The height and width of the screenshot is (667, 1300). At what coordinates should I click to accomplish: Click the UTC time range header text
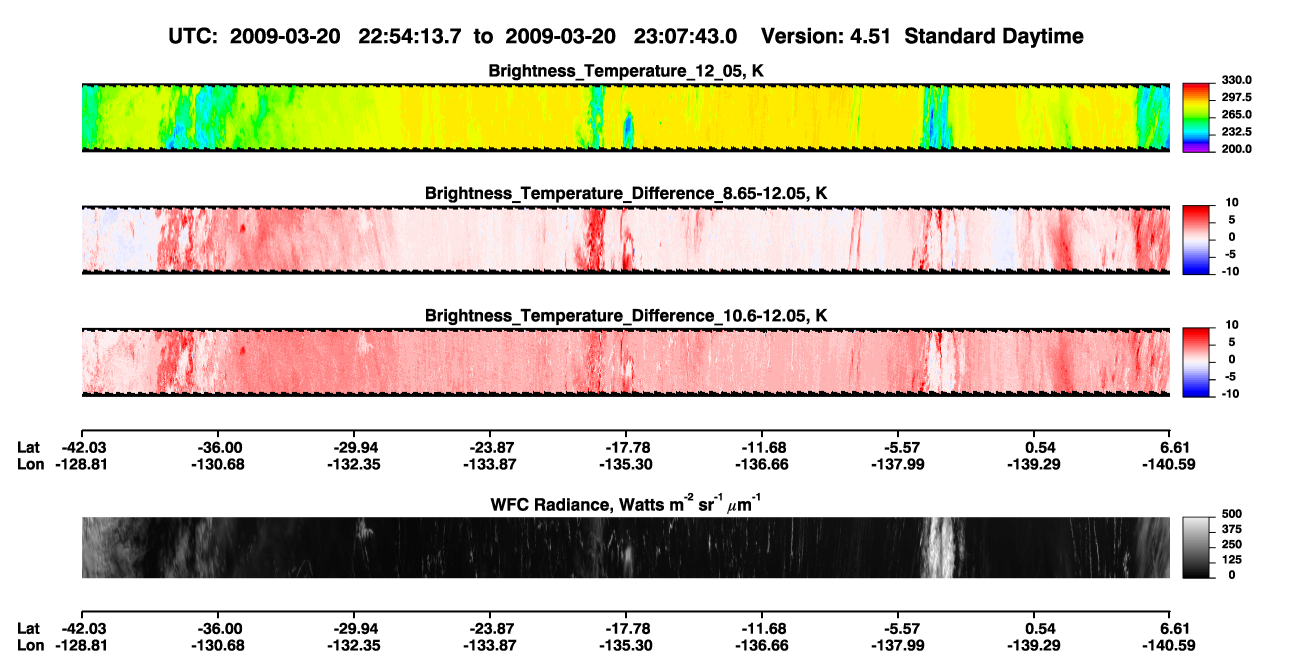[x=454, y=36]
